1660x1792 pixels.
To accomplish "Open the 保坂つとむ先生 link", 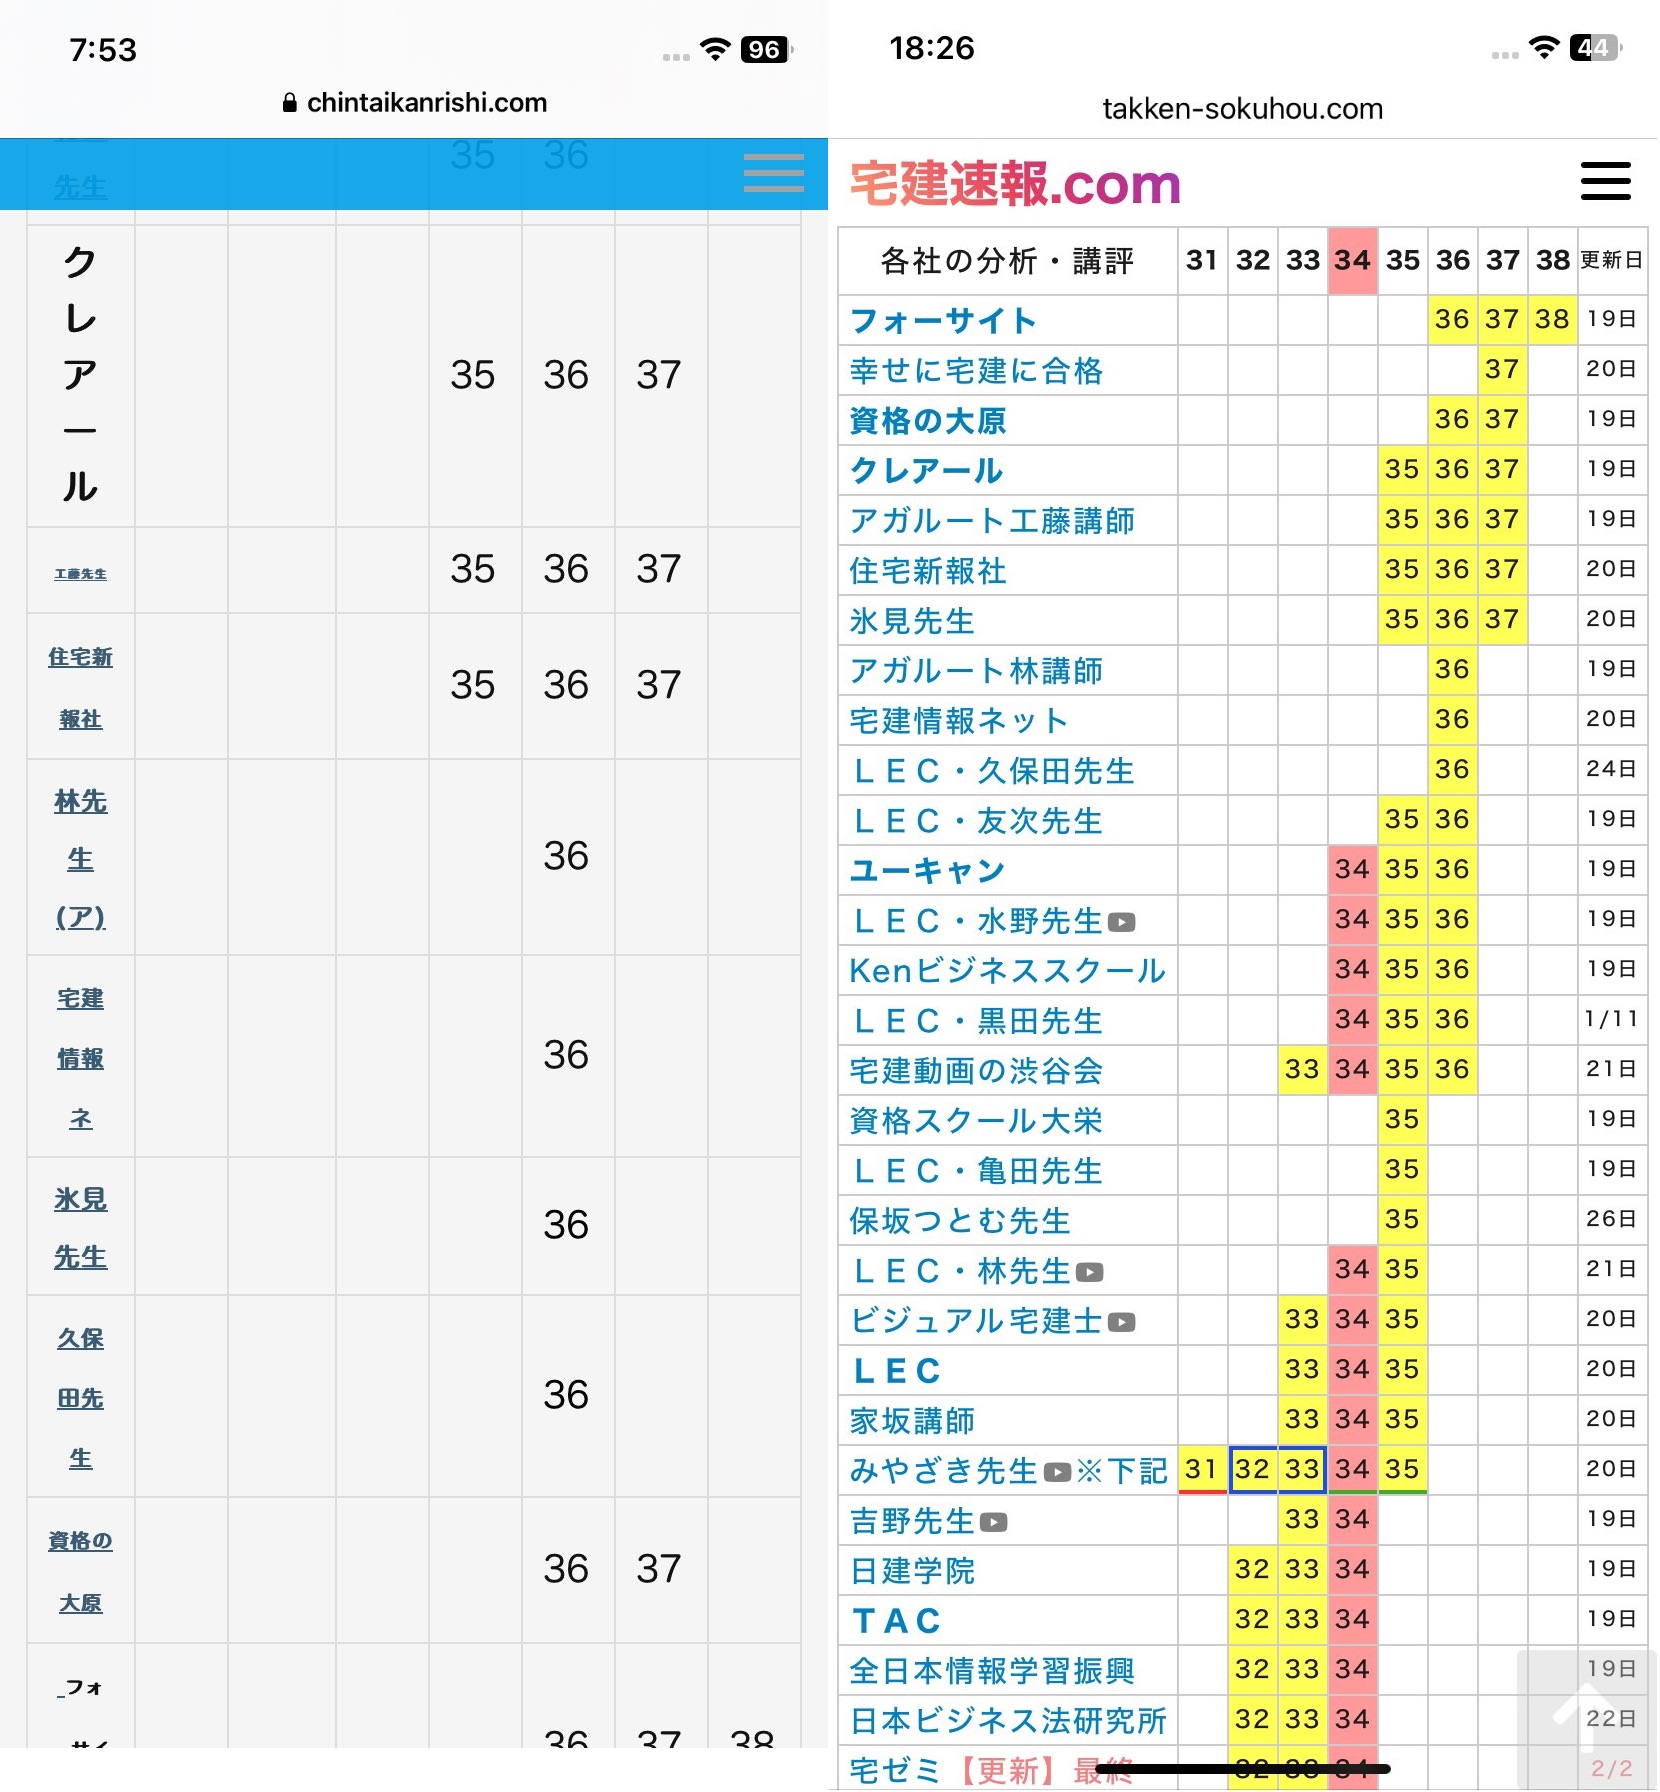I will tap(959, 1221).
